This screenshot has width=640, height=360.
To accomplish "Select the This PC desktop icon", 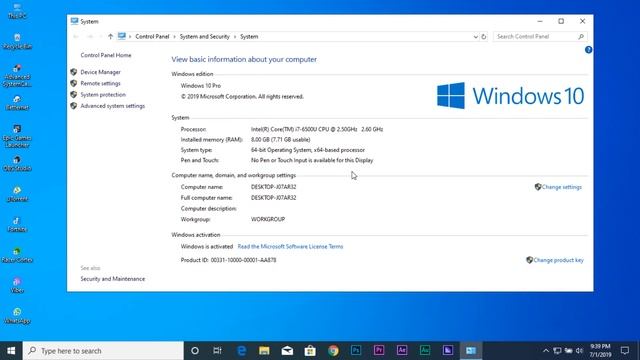I will pos(17,11).
